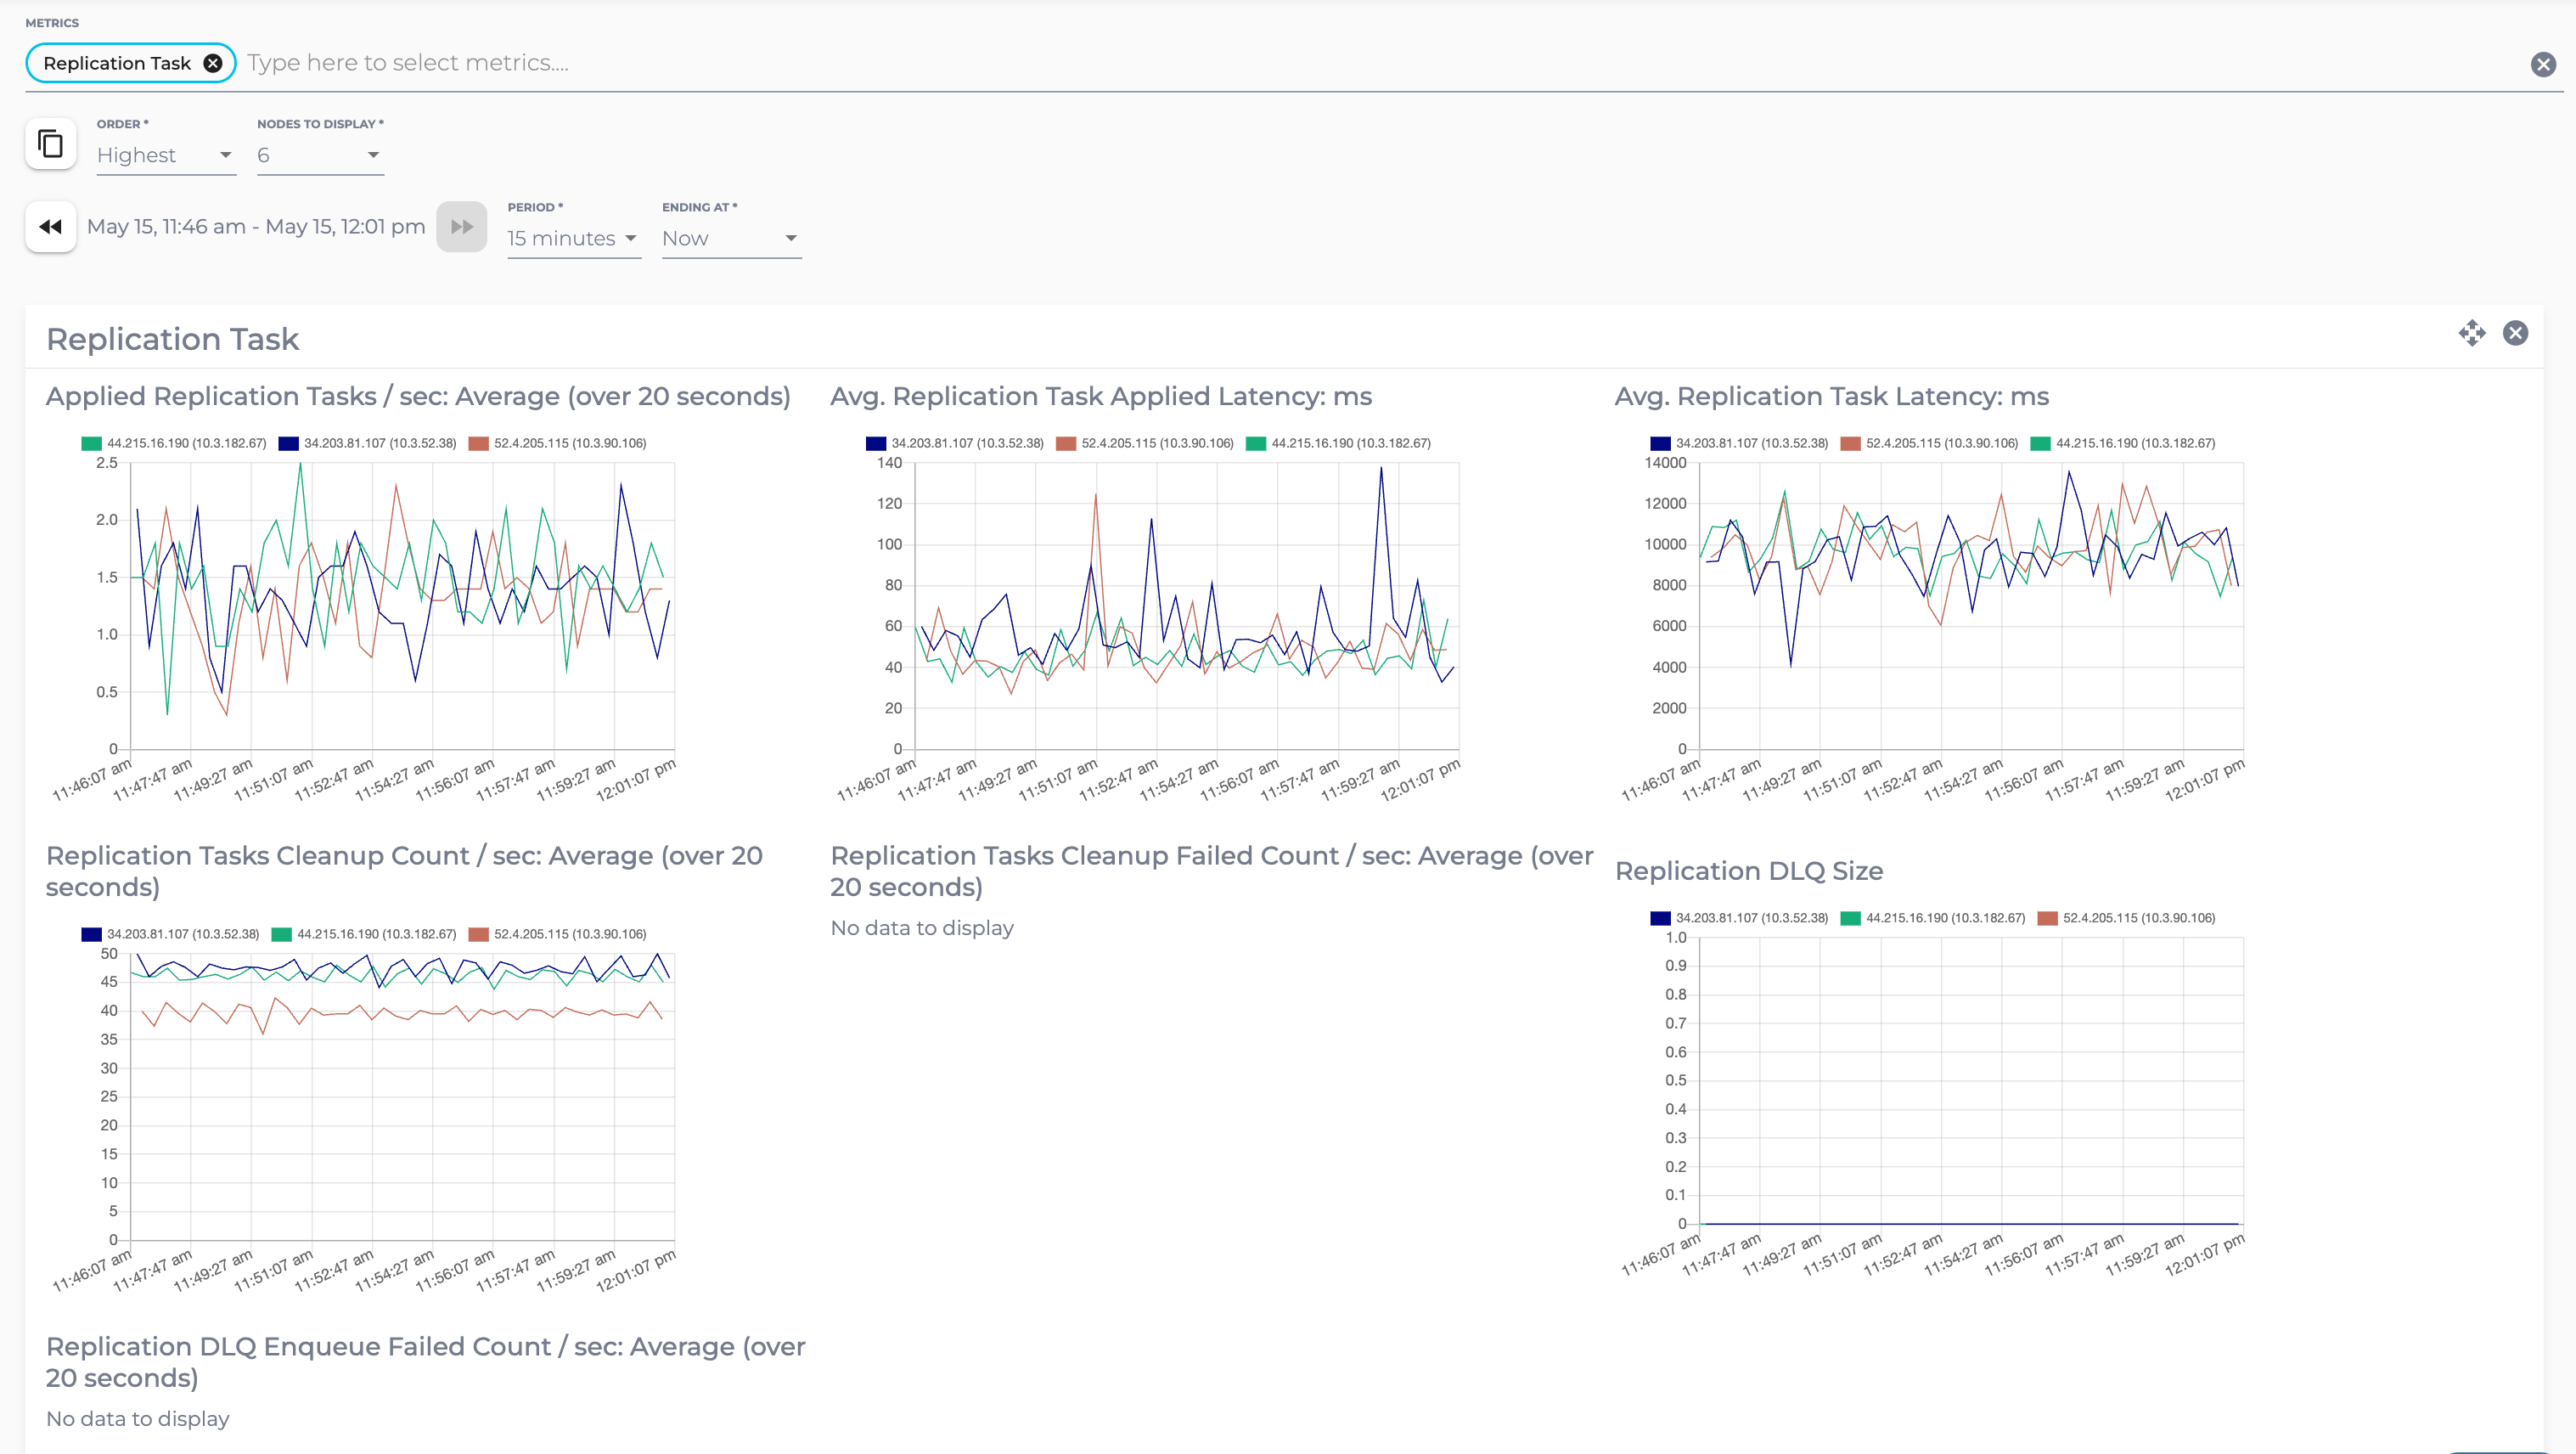Toggle the 52.4.205.115 series in the Avg. Replication Task Latency legend
Image resolution: width=2576 pixels, height=1454 pixels.
[1941, 443]
